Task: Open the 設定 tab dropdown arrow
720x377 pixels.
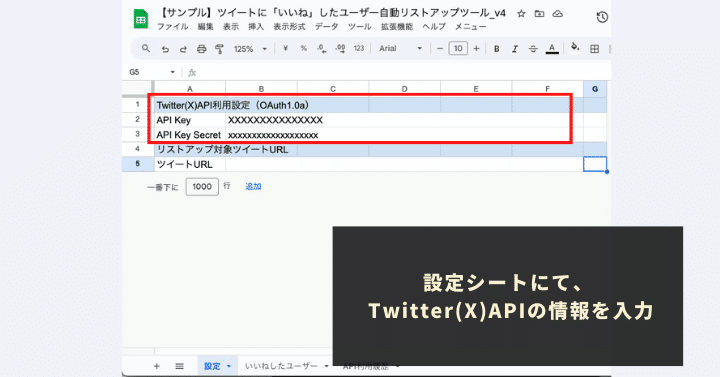Action: [x=229, y=366]
